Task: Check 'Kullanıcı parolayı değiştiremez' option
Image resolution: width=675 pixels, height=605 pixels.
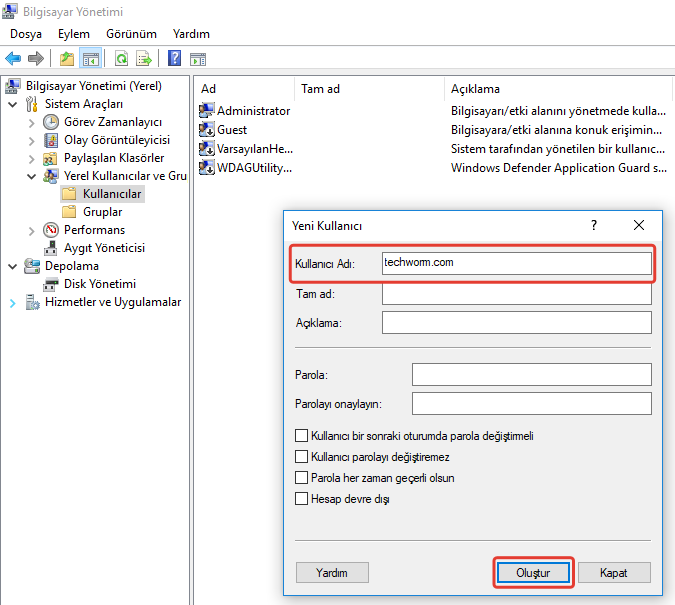Action: pos(302,457)
